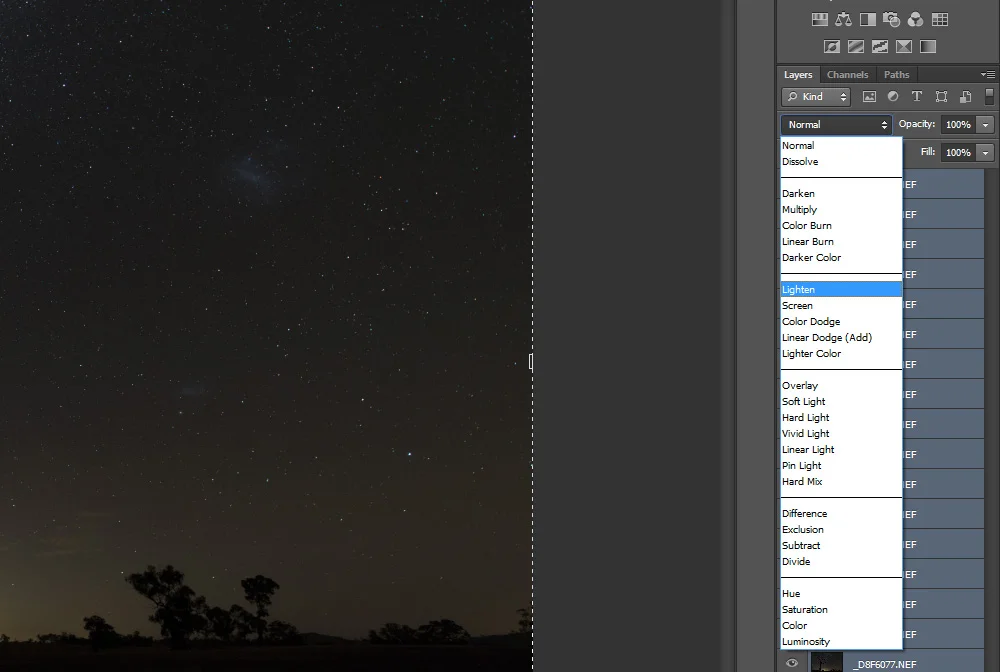Add a Photo Filter adjustment (camera icon)
Screen dimensions: 1000x672
point(892,20)
